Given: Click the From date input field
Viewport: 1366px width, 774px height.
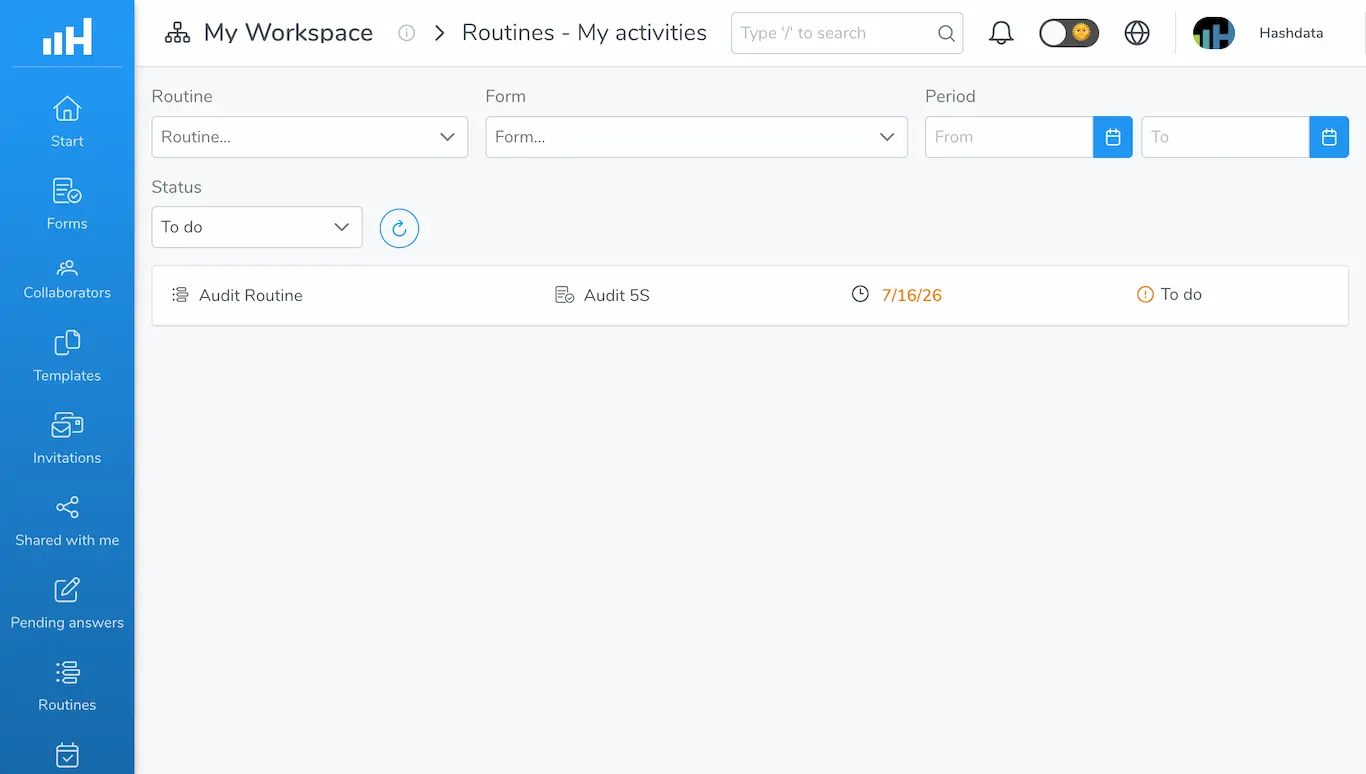Looking at the screenshot, I should (x=1009, y=137).
